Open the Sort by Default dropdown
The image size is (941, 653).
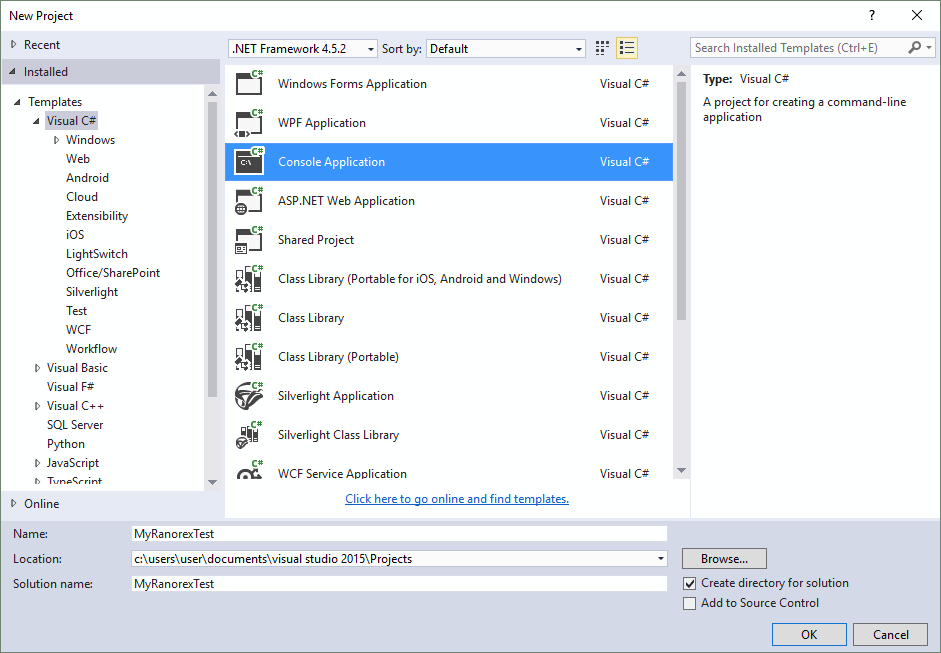click(505, 49)
